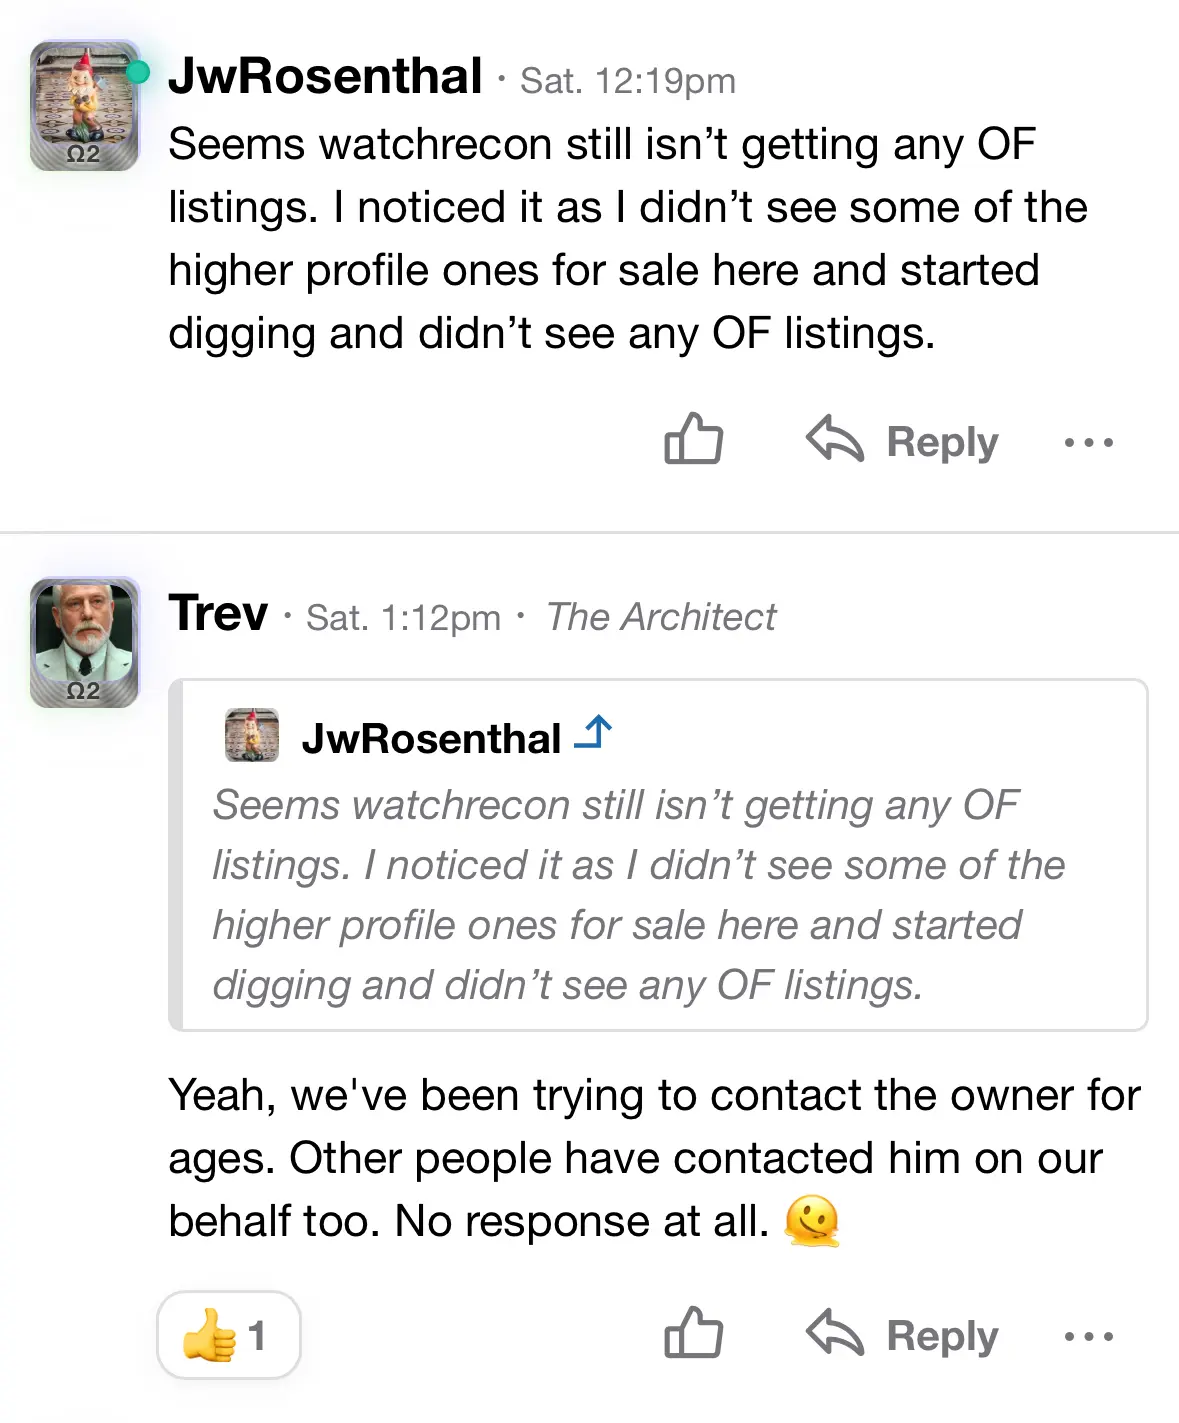This screenshot has height=1423, width=1179.
Task: Reply to Trev's post
Action: [x=903, y=1335]
